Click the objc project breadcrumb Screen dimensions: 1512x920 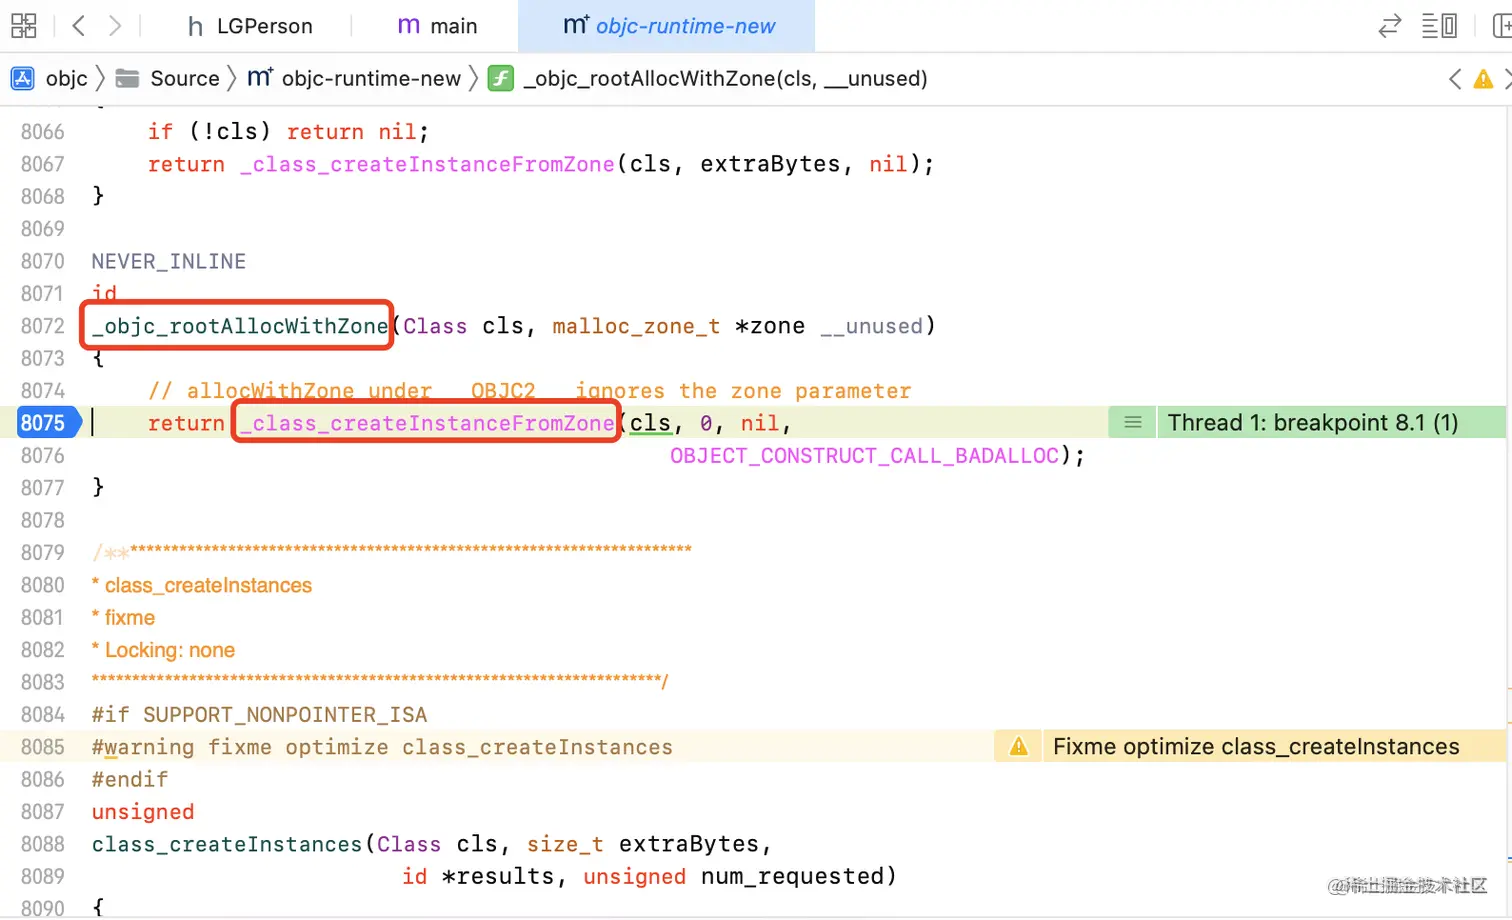(67, 78)
